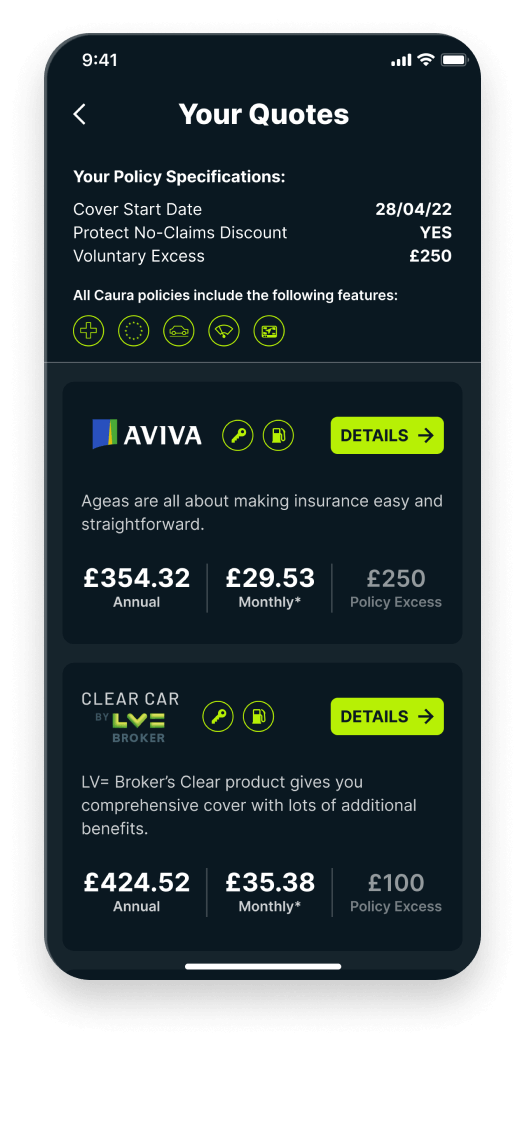Tap the windscreen wiper feature icon
This screenshot has height=1136, width=525.
click(x=224, y=331)
